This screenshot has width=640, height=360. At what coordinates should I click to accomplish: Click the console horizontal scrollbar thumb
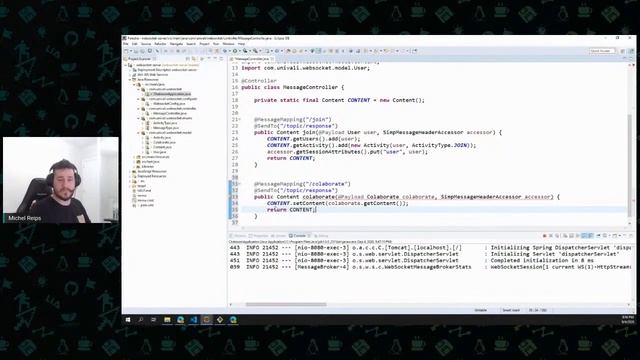click(x=286, y=304)
